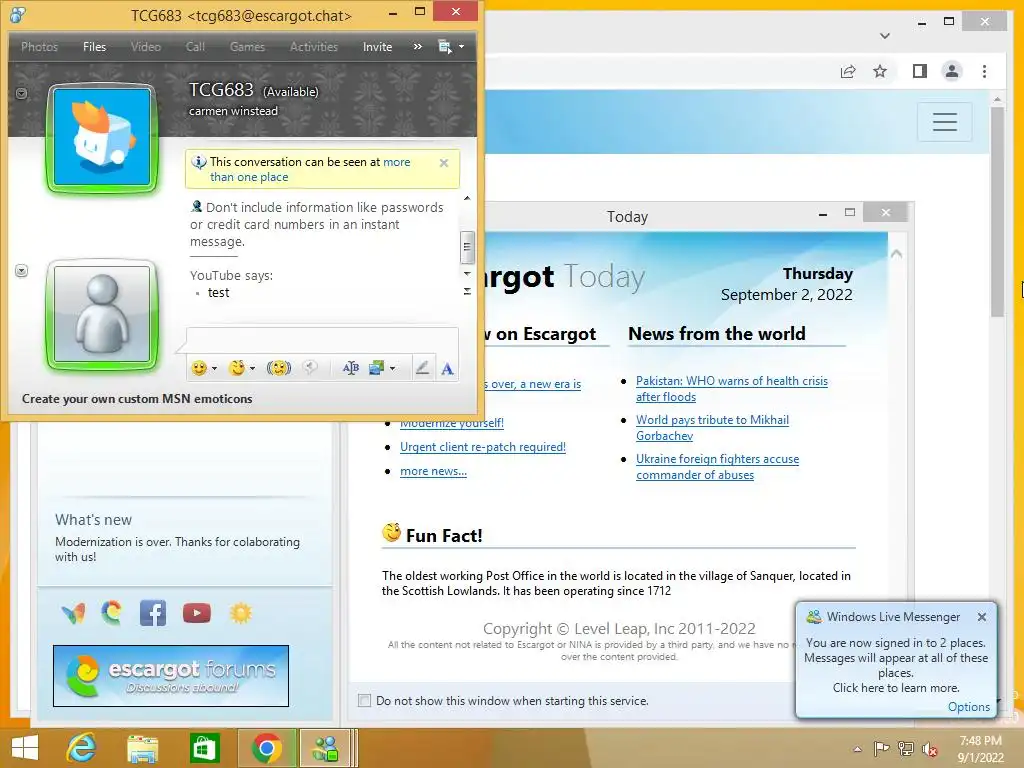Click Options in the Messenger notification
This screenshot has width=1024, height=768.
click(968, 707)
